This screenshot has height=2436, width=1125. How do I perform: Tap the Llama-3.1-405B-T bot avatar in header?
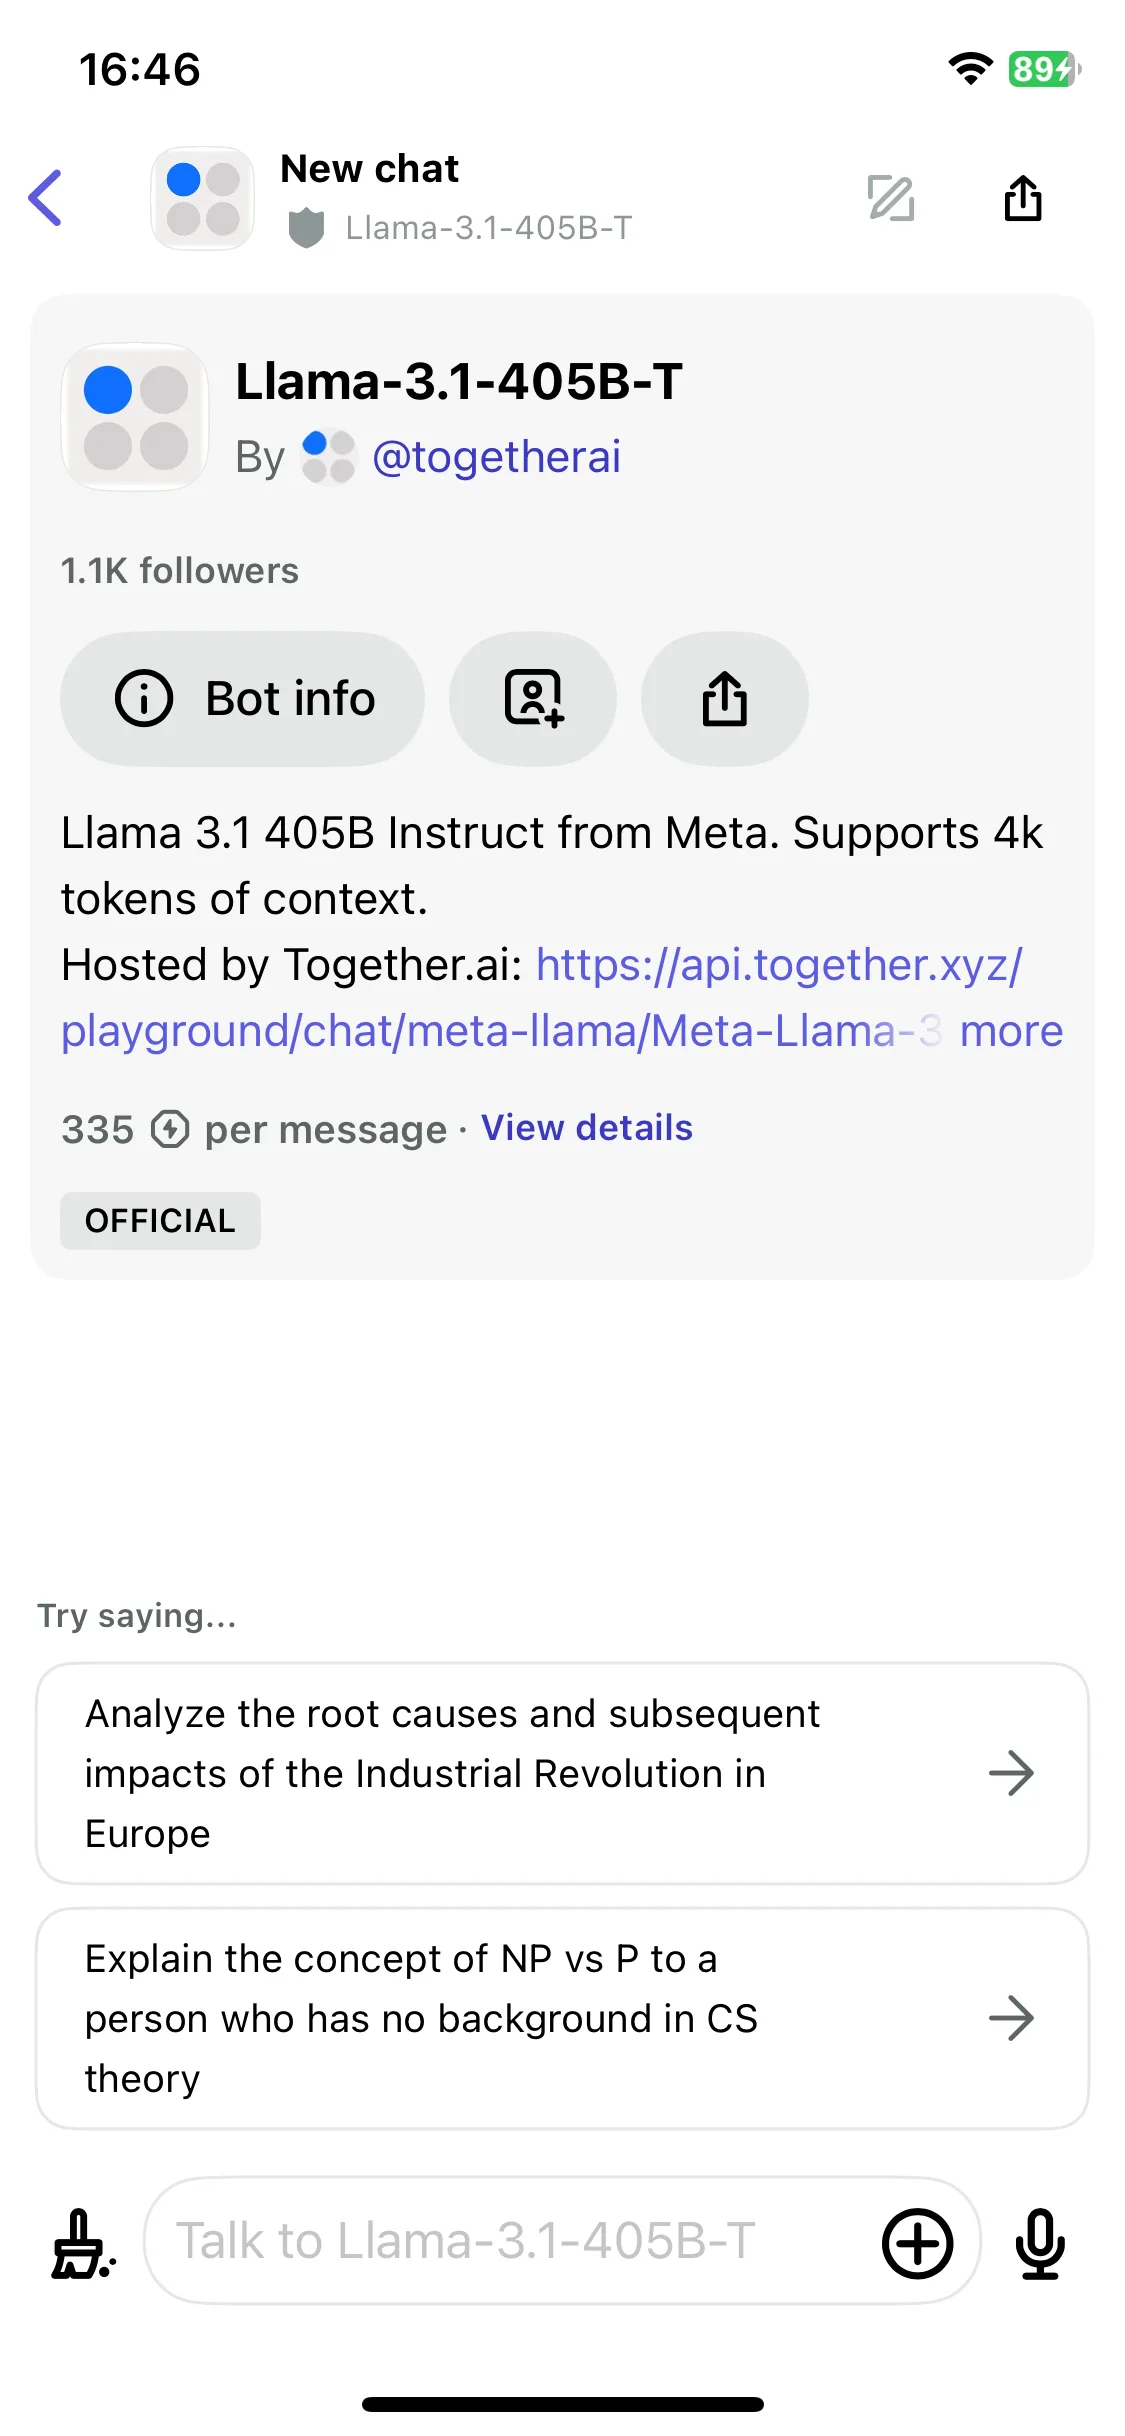(x=202, y=198)
